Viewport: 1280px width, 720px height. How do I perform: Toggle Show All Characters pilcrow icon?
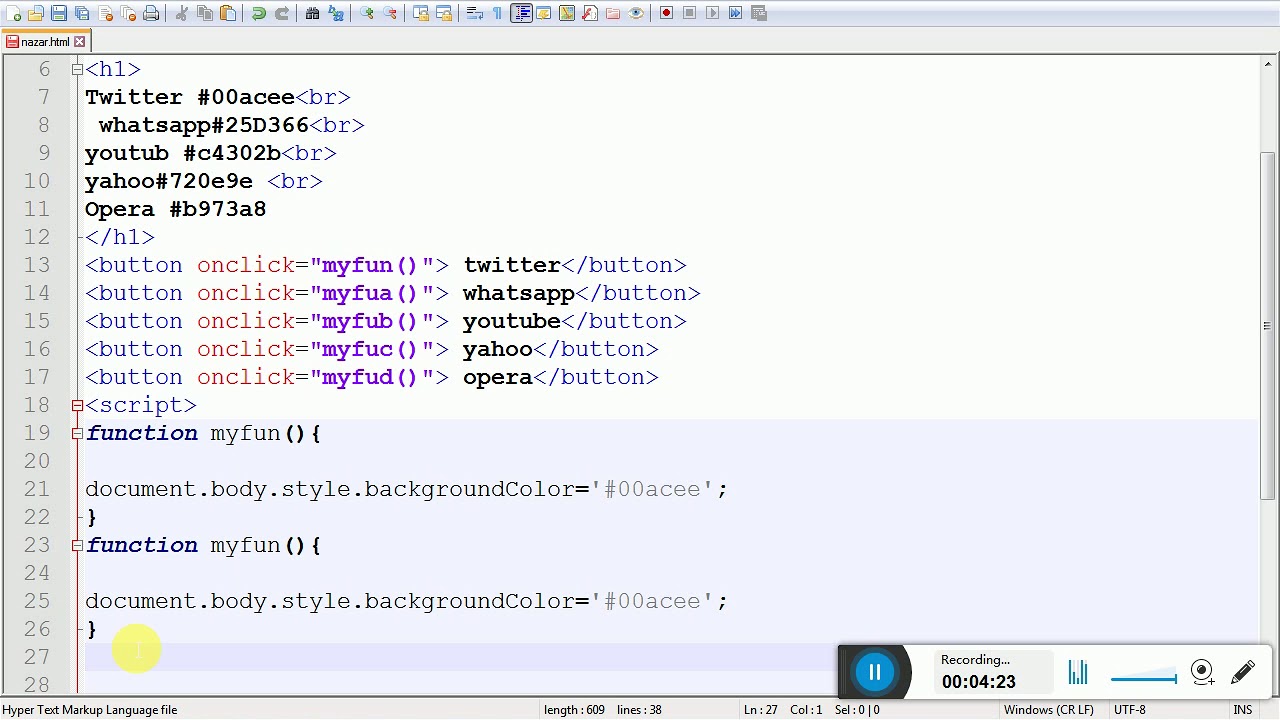tap(498, 13)
